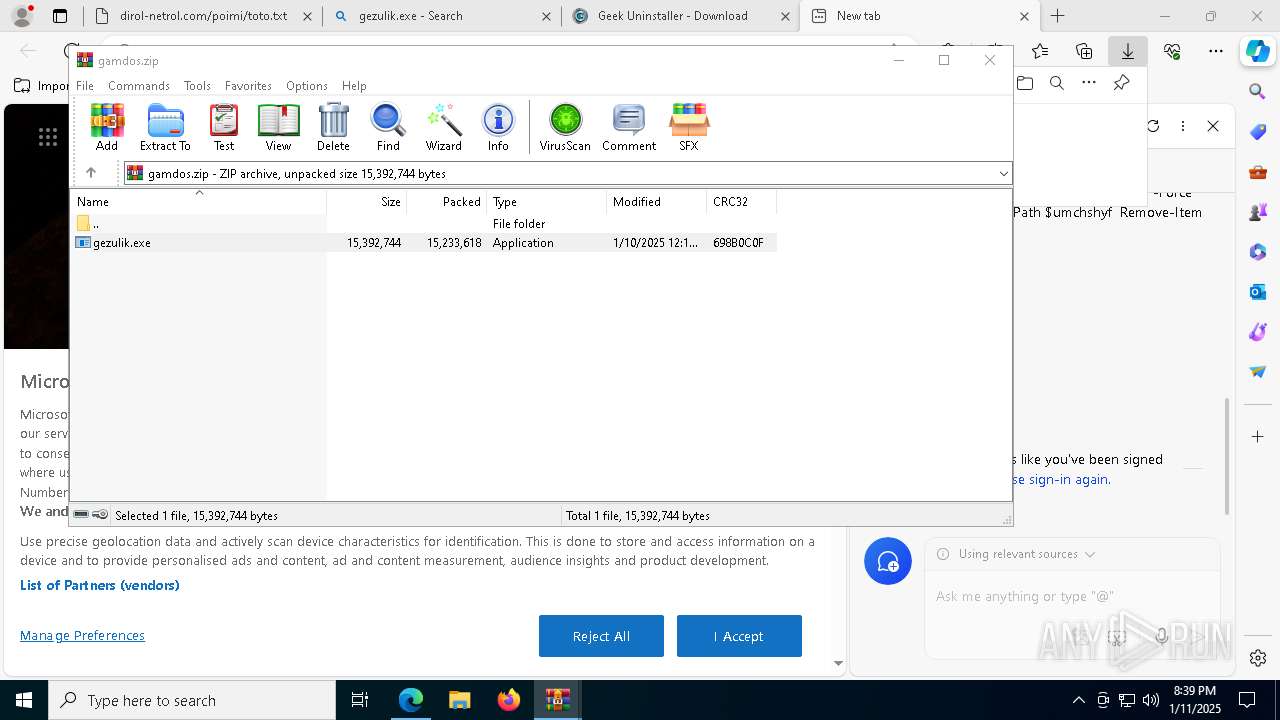Click the sign-in again link

point(1069,480)
